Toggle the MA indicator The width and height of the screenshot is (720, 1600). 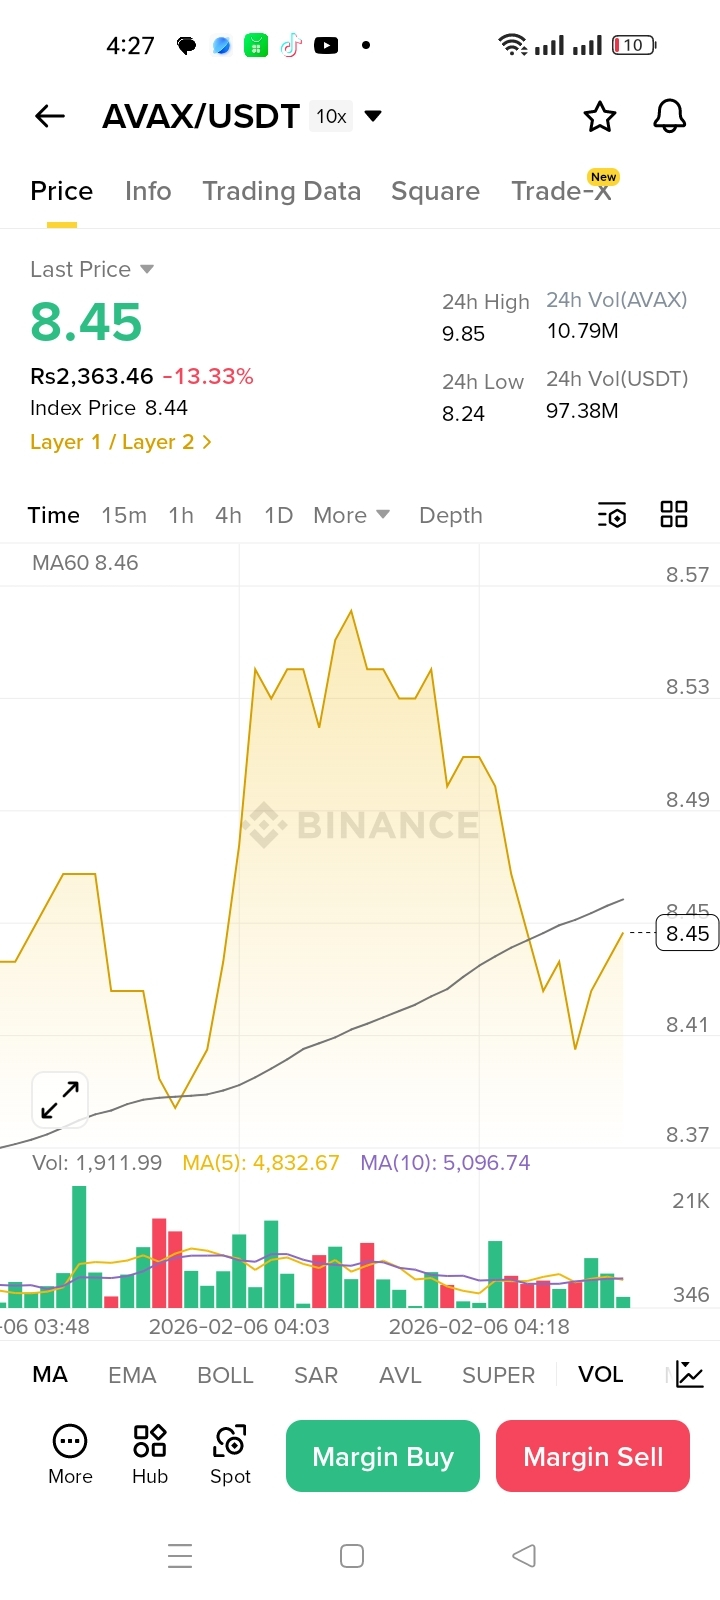pyautogui.click(x=50, y=1375)
